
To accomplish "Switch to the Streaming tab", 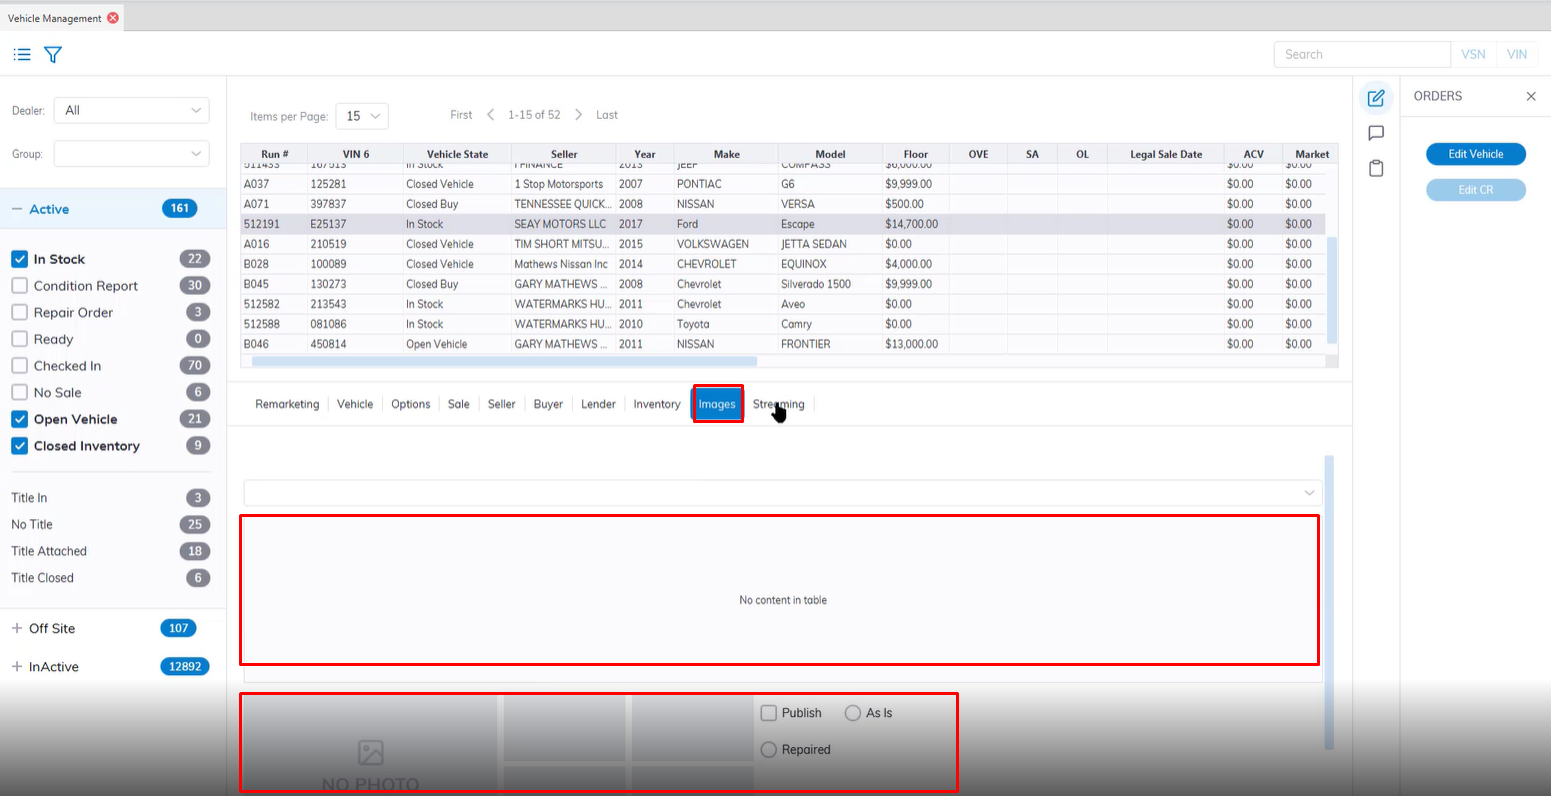I will (778, 404).
